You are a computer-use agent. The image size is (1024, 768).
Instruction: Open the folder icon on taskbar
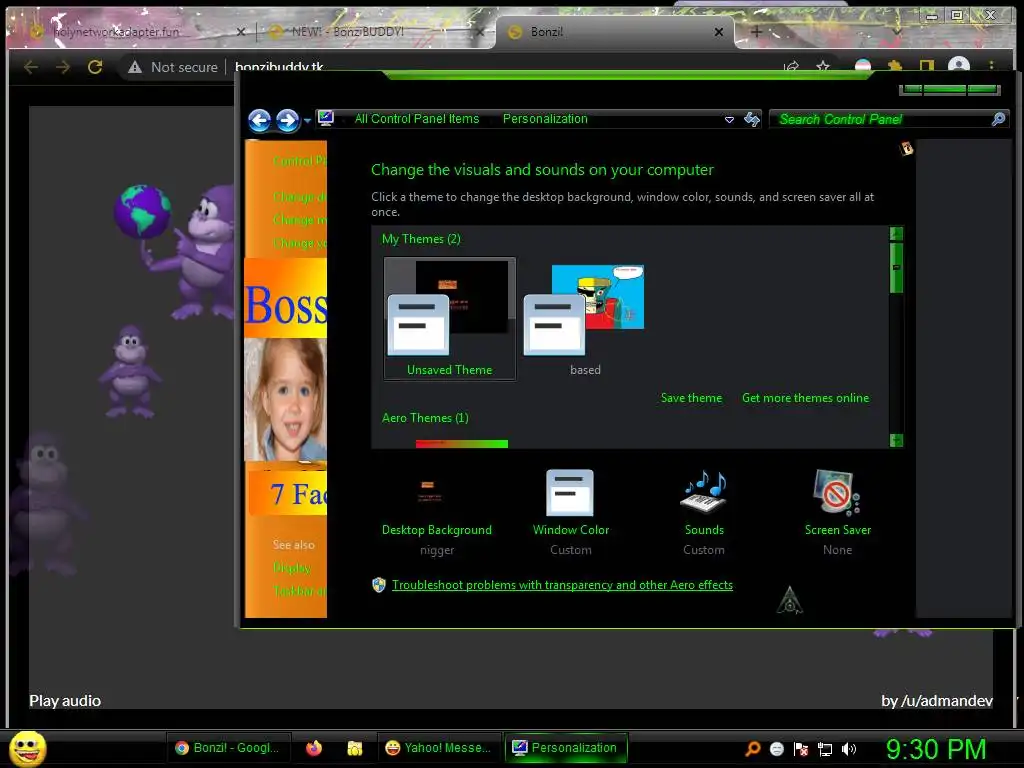355,748
